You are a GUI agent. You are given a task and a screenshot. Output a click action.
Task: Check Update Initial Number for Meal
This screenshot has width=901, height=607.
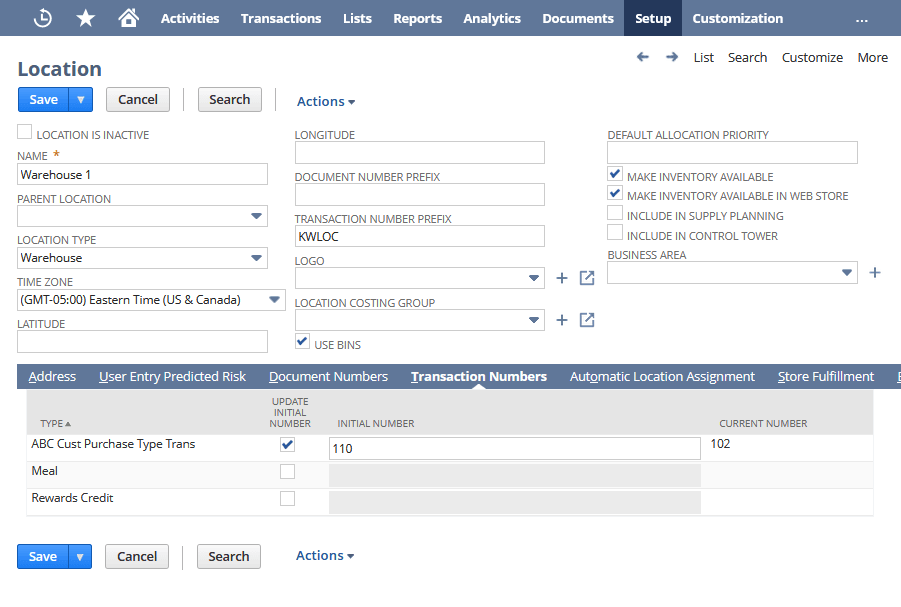tap(287, 471)
